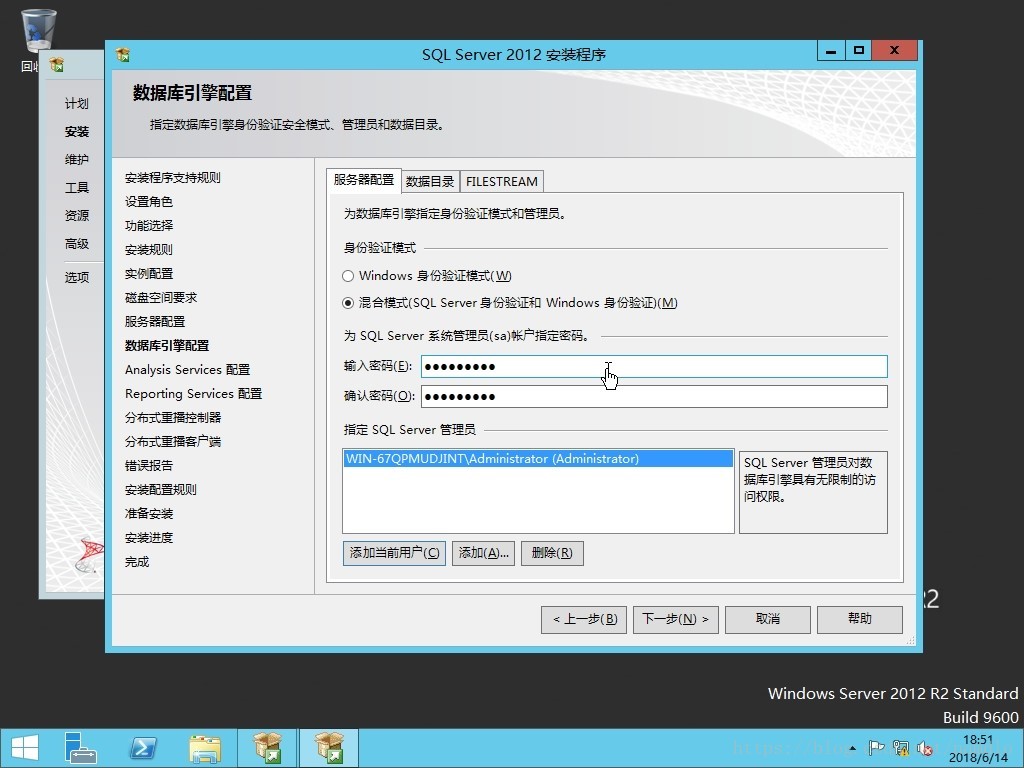Open the Windows Start button

[x=24, y=748]
